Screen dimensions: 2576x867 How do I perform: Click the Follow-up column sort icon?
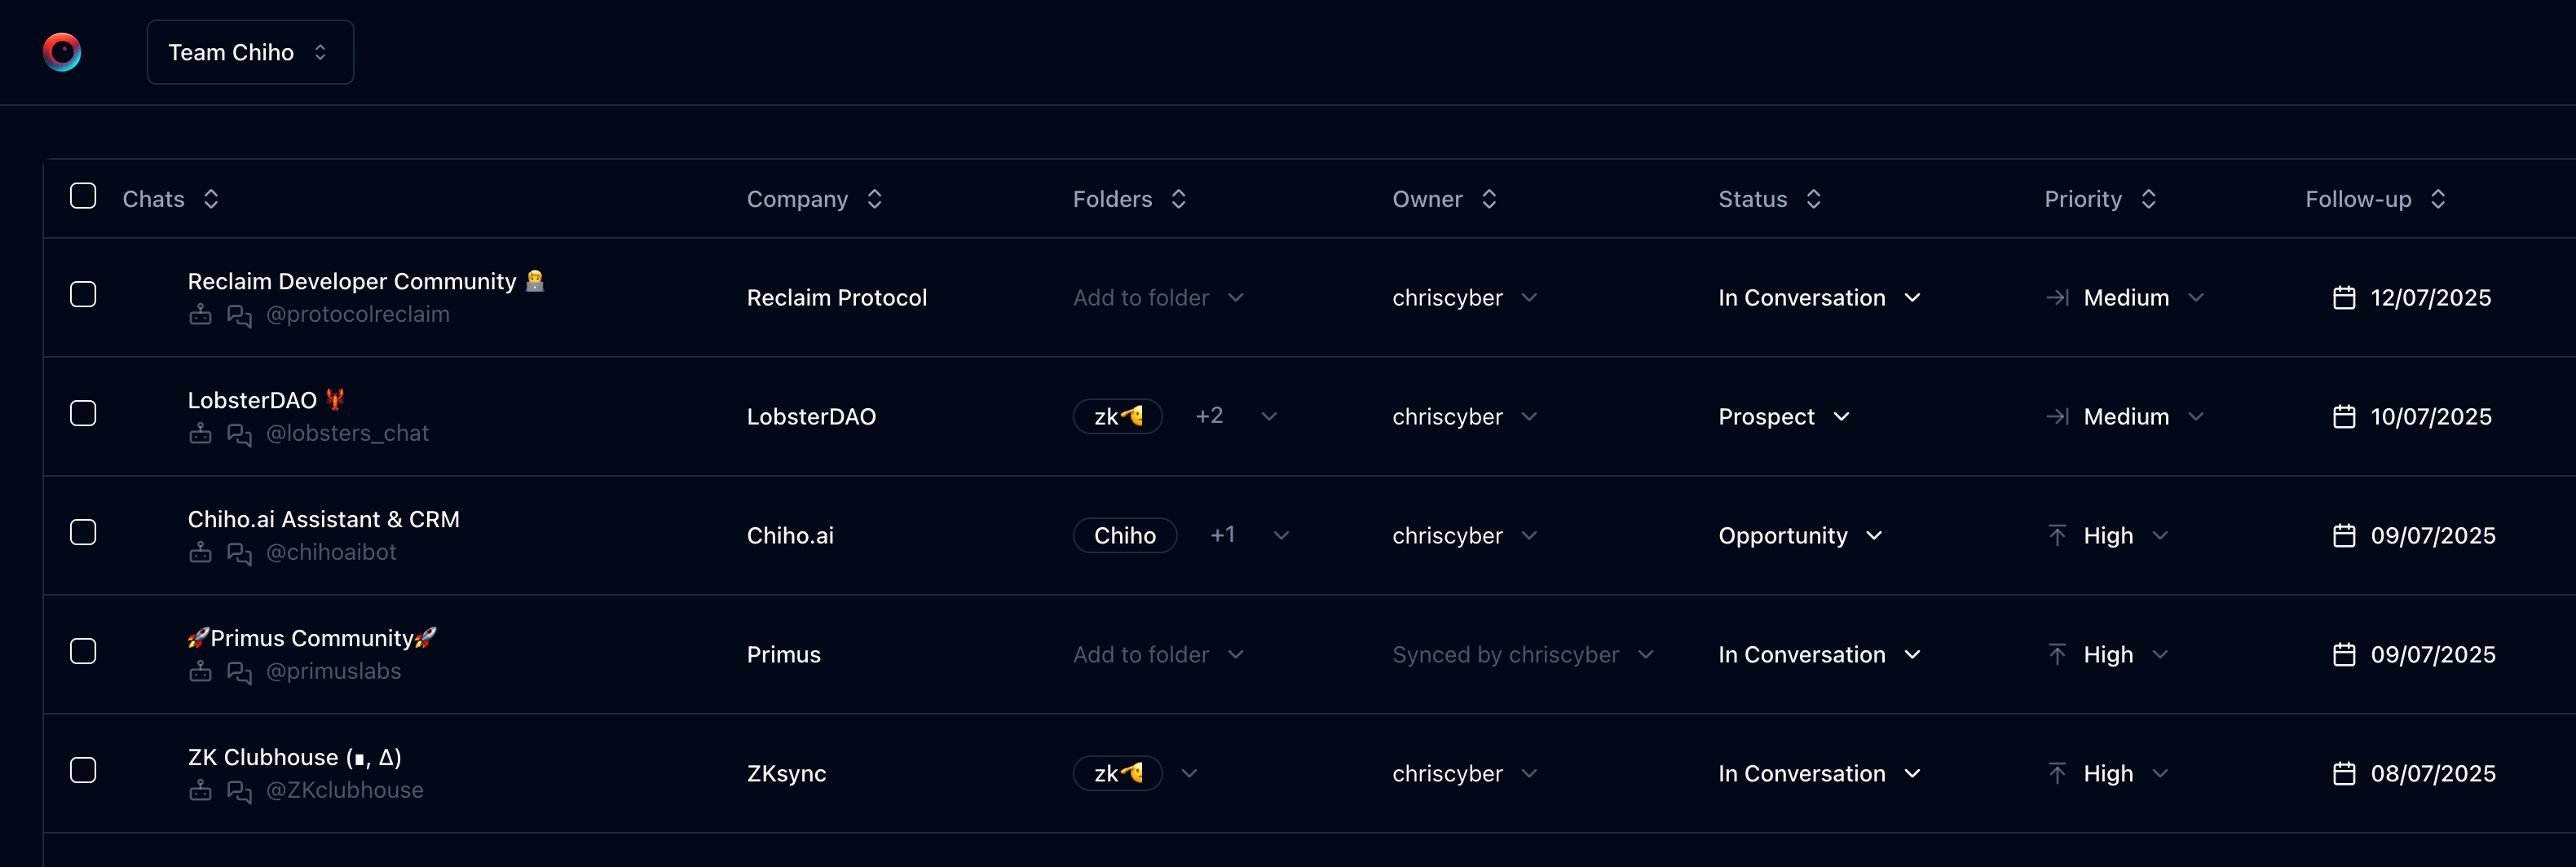pyautogui.click(x=2438, y=199)
